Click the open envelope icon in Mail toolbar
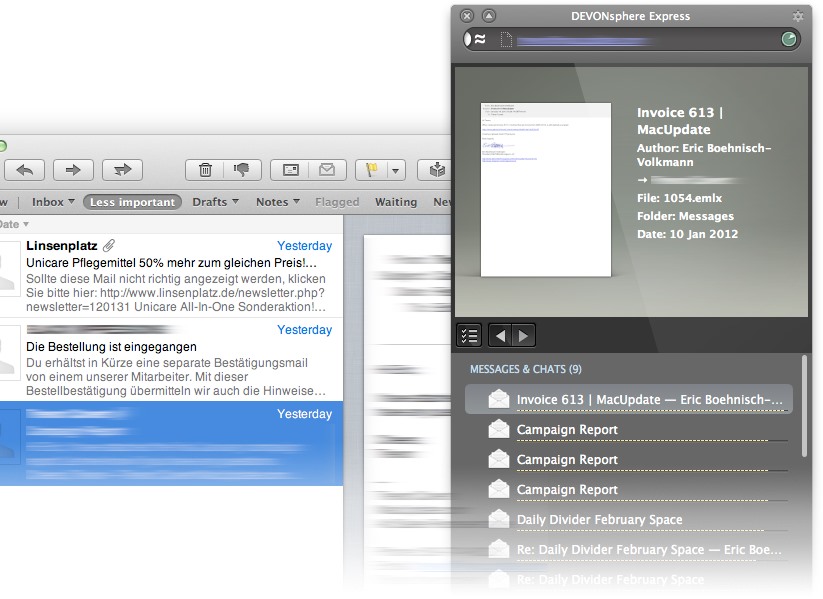Image resolution: width=823 pixels, height=599 pixels. point(327,170)
